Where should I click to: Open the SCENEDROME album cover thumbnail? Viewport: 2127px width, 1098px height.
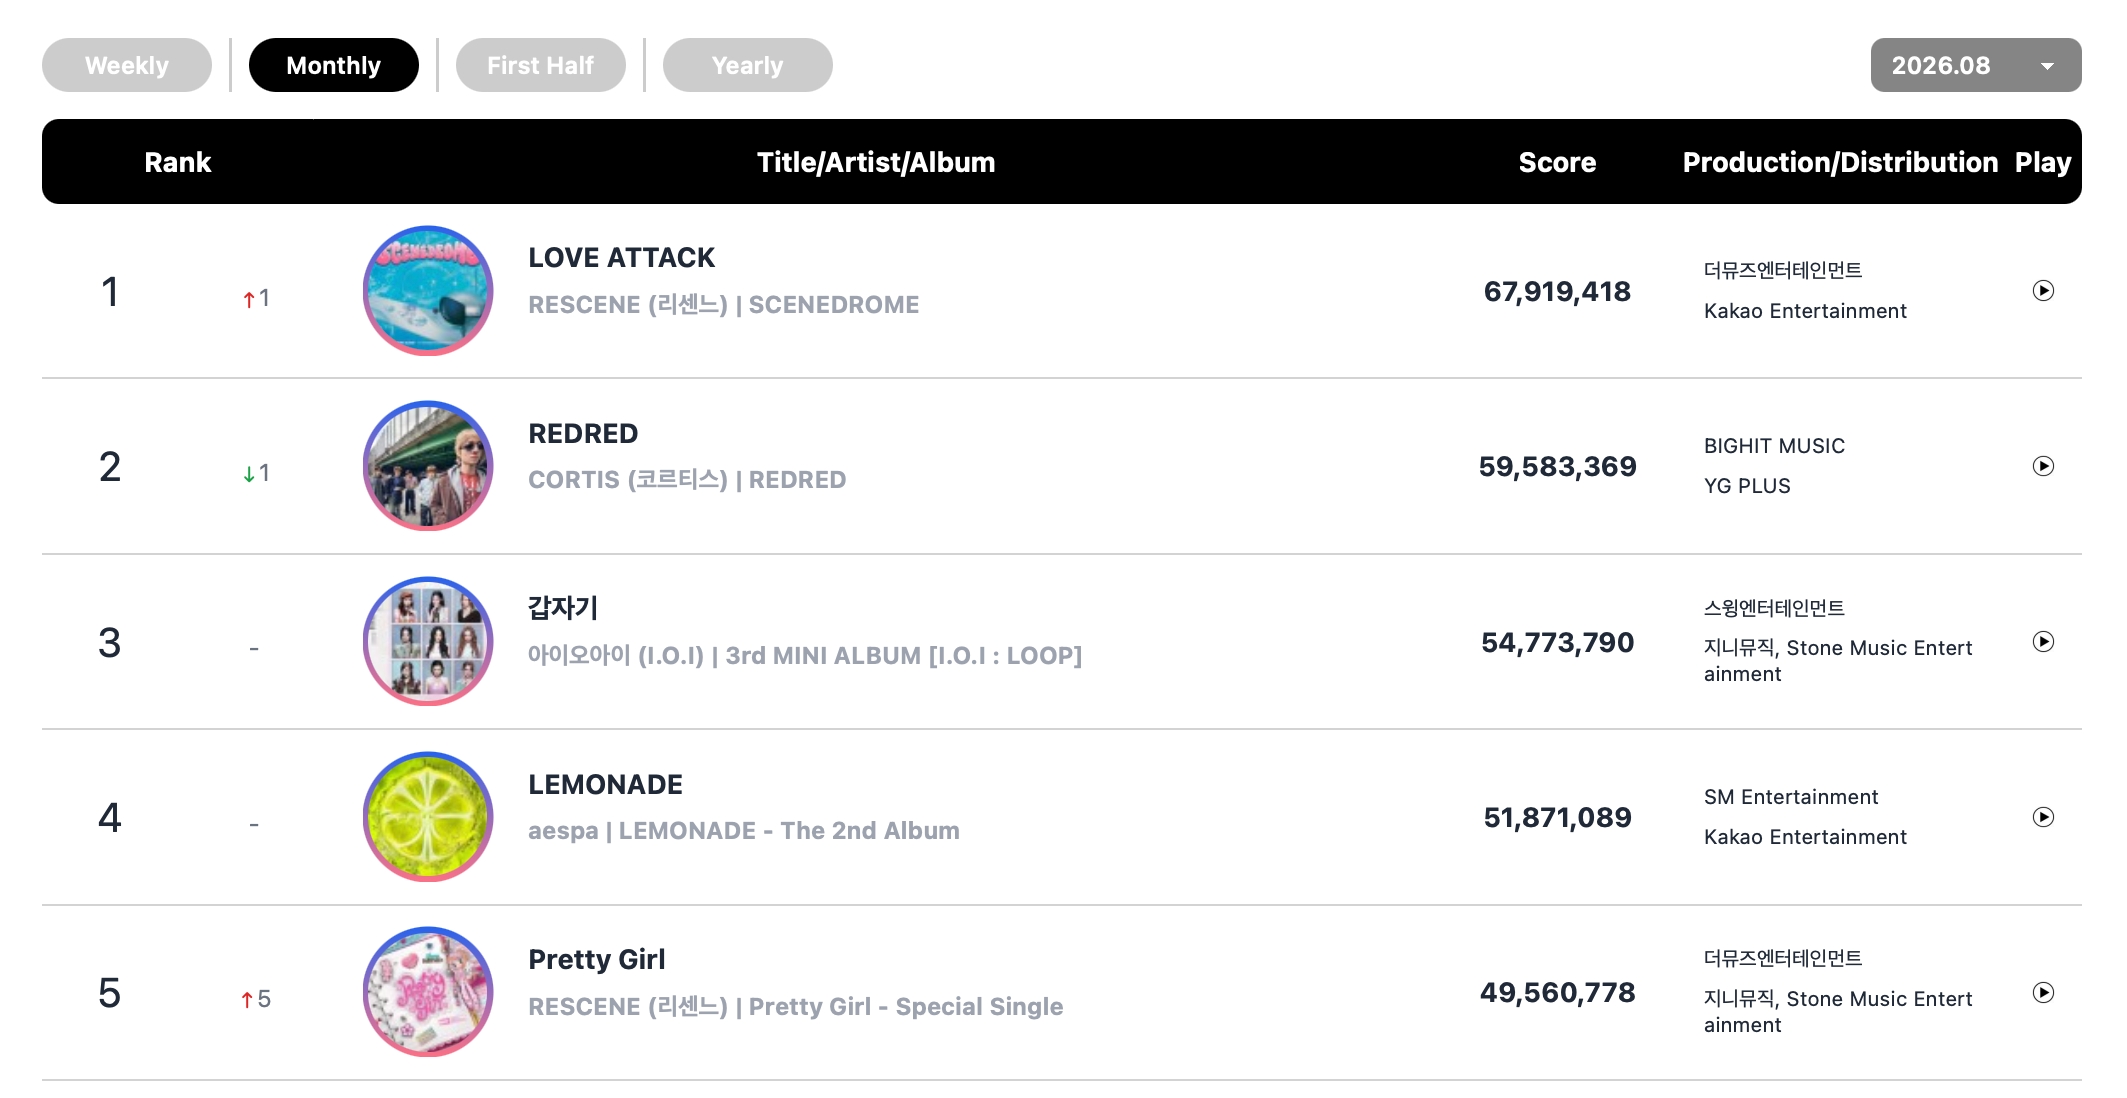pyautogui.click(x=428, y=291)
